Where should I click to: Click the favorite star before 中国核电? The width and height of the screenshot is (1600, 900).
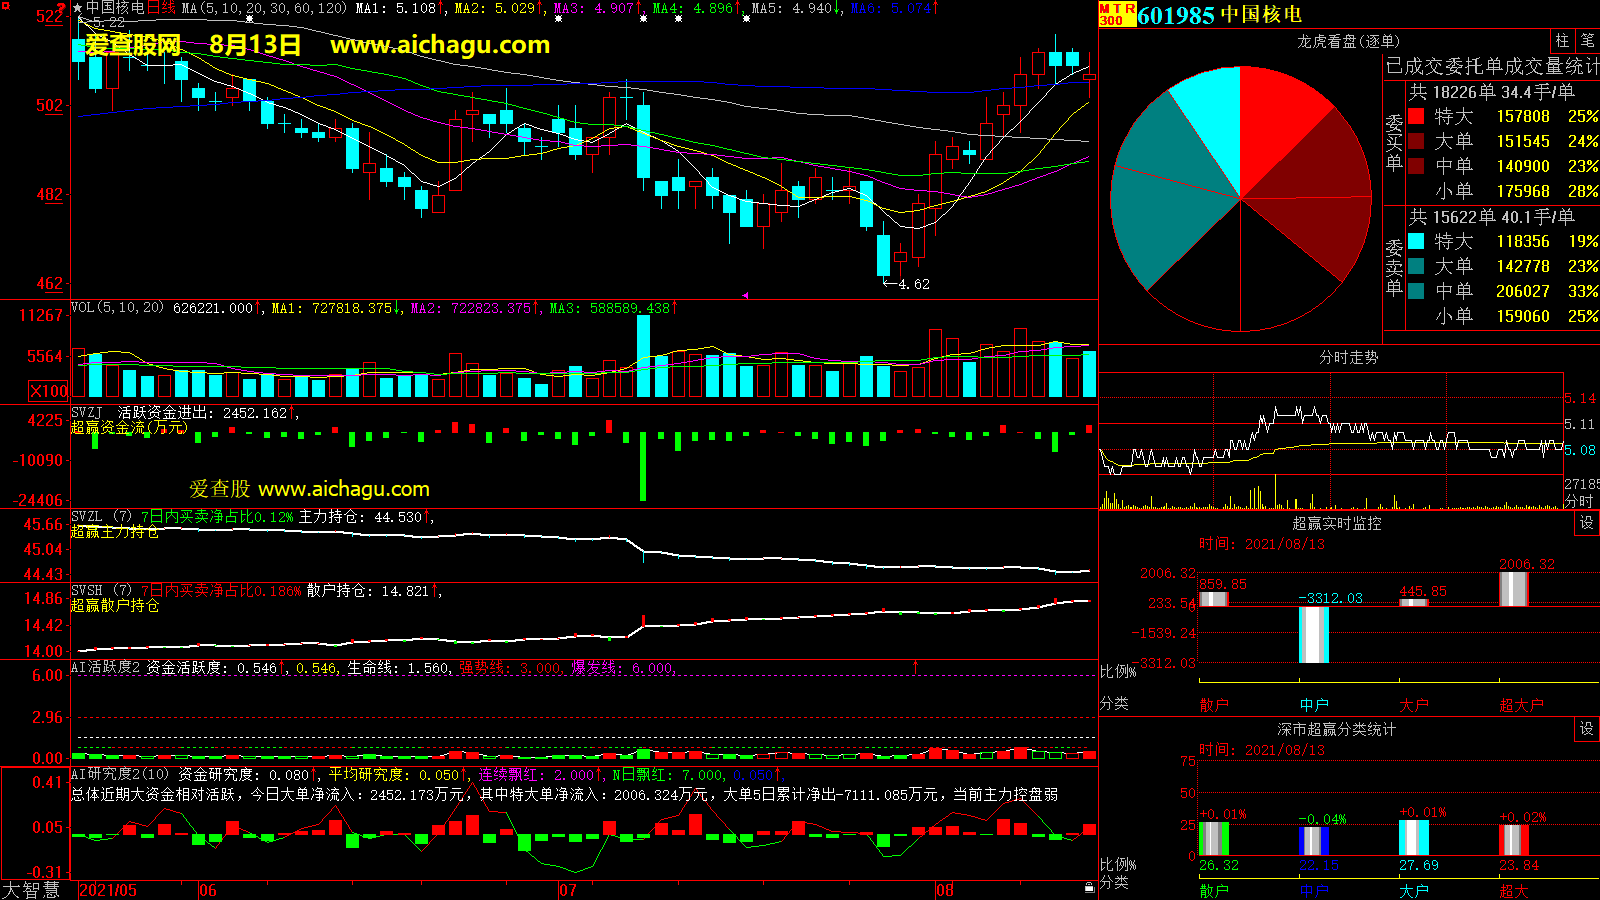tap(77, 8)
